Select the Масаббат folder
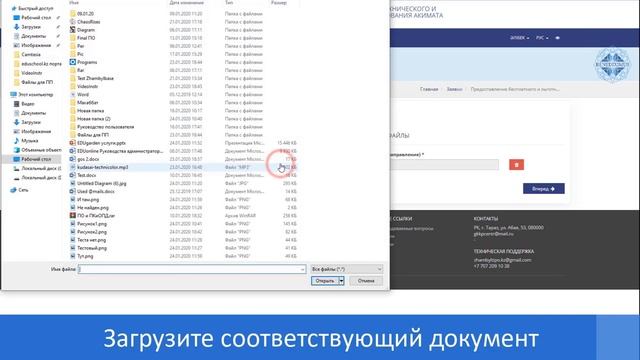Viewport: 640px width, 360px height. (x=87, y=102)
